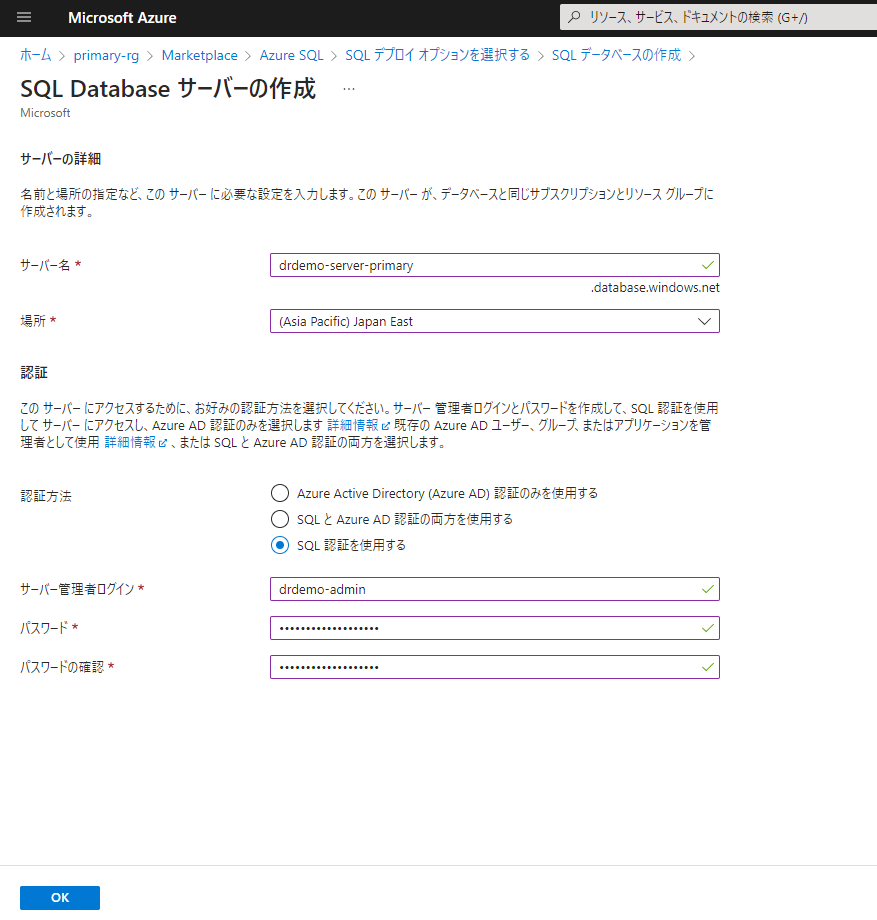Navigate to primary-rg breadcrumb
Screen dimensions: 877x920
[x=106, y=55]
